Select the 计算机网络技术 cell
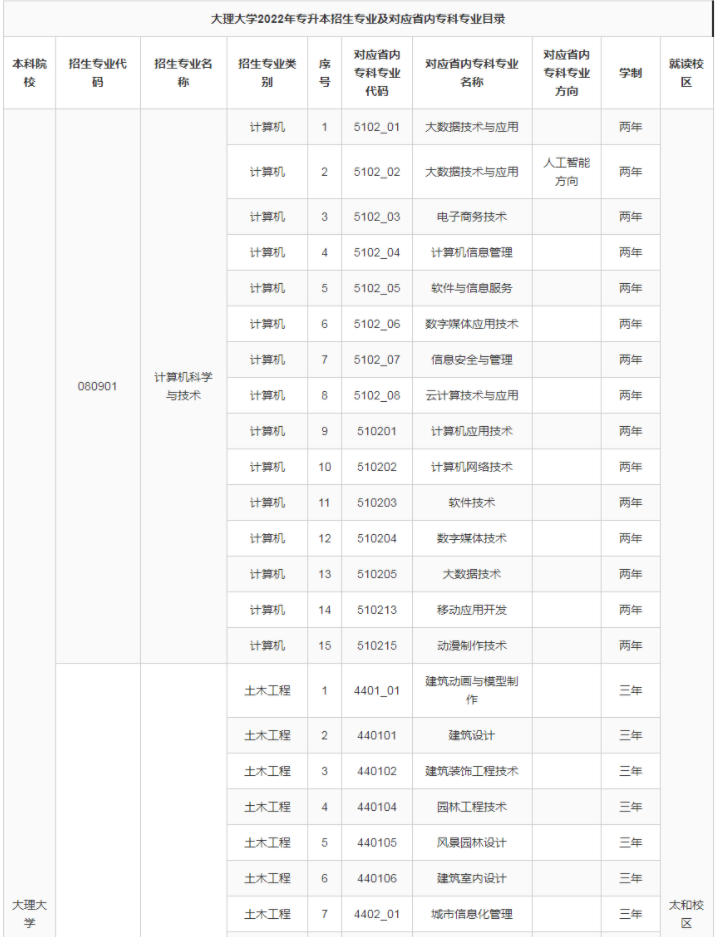The height and width of the screenshot is (937, 722). pos(472,467)
